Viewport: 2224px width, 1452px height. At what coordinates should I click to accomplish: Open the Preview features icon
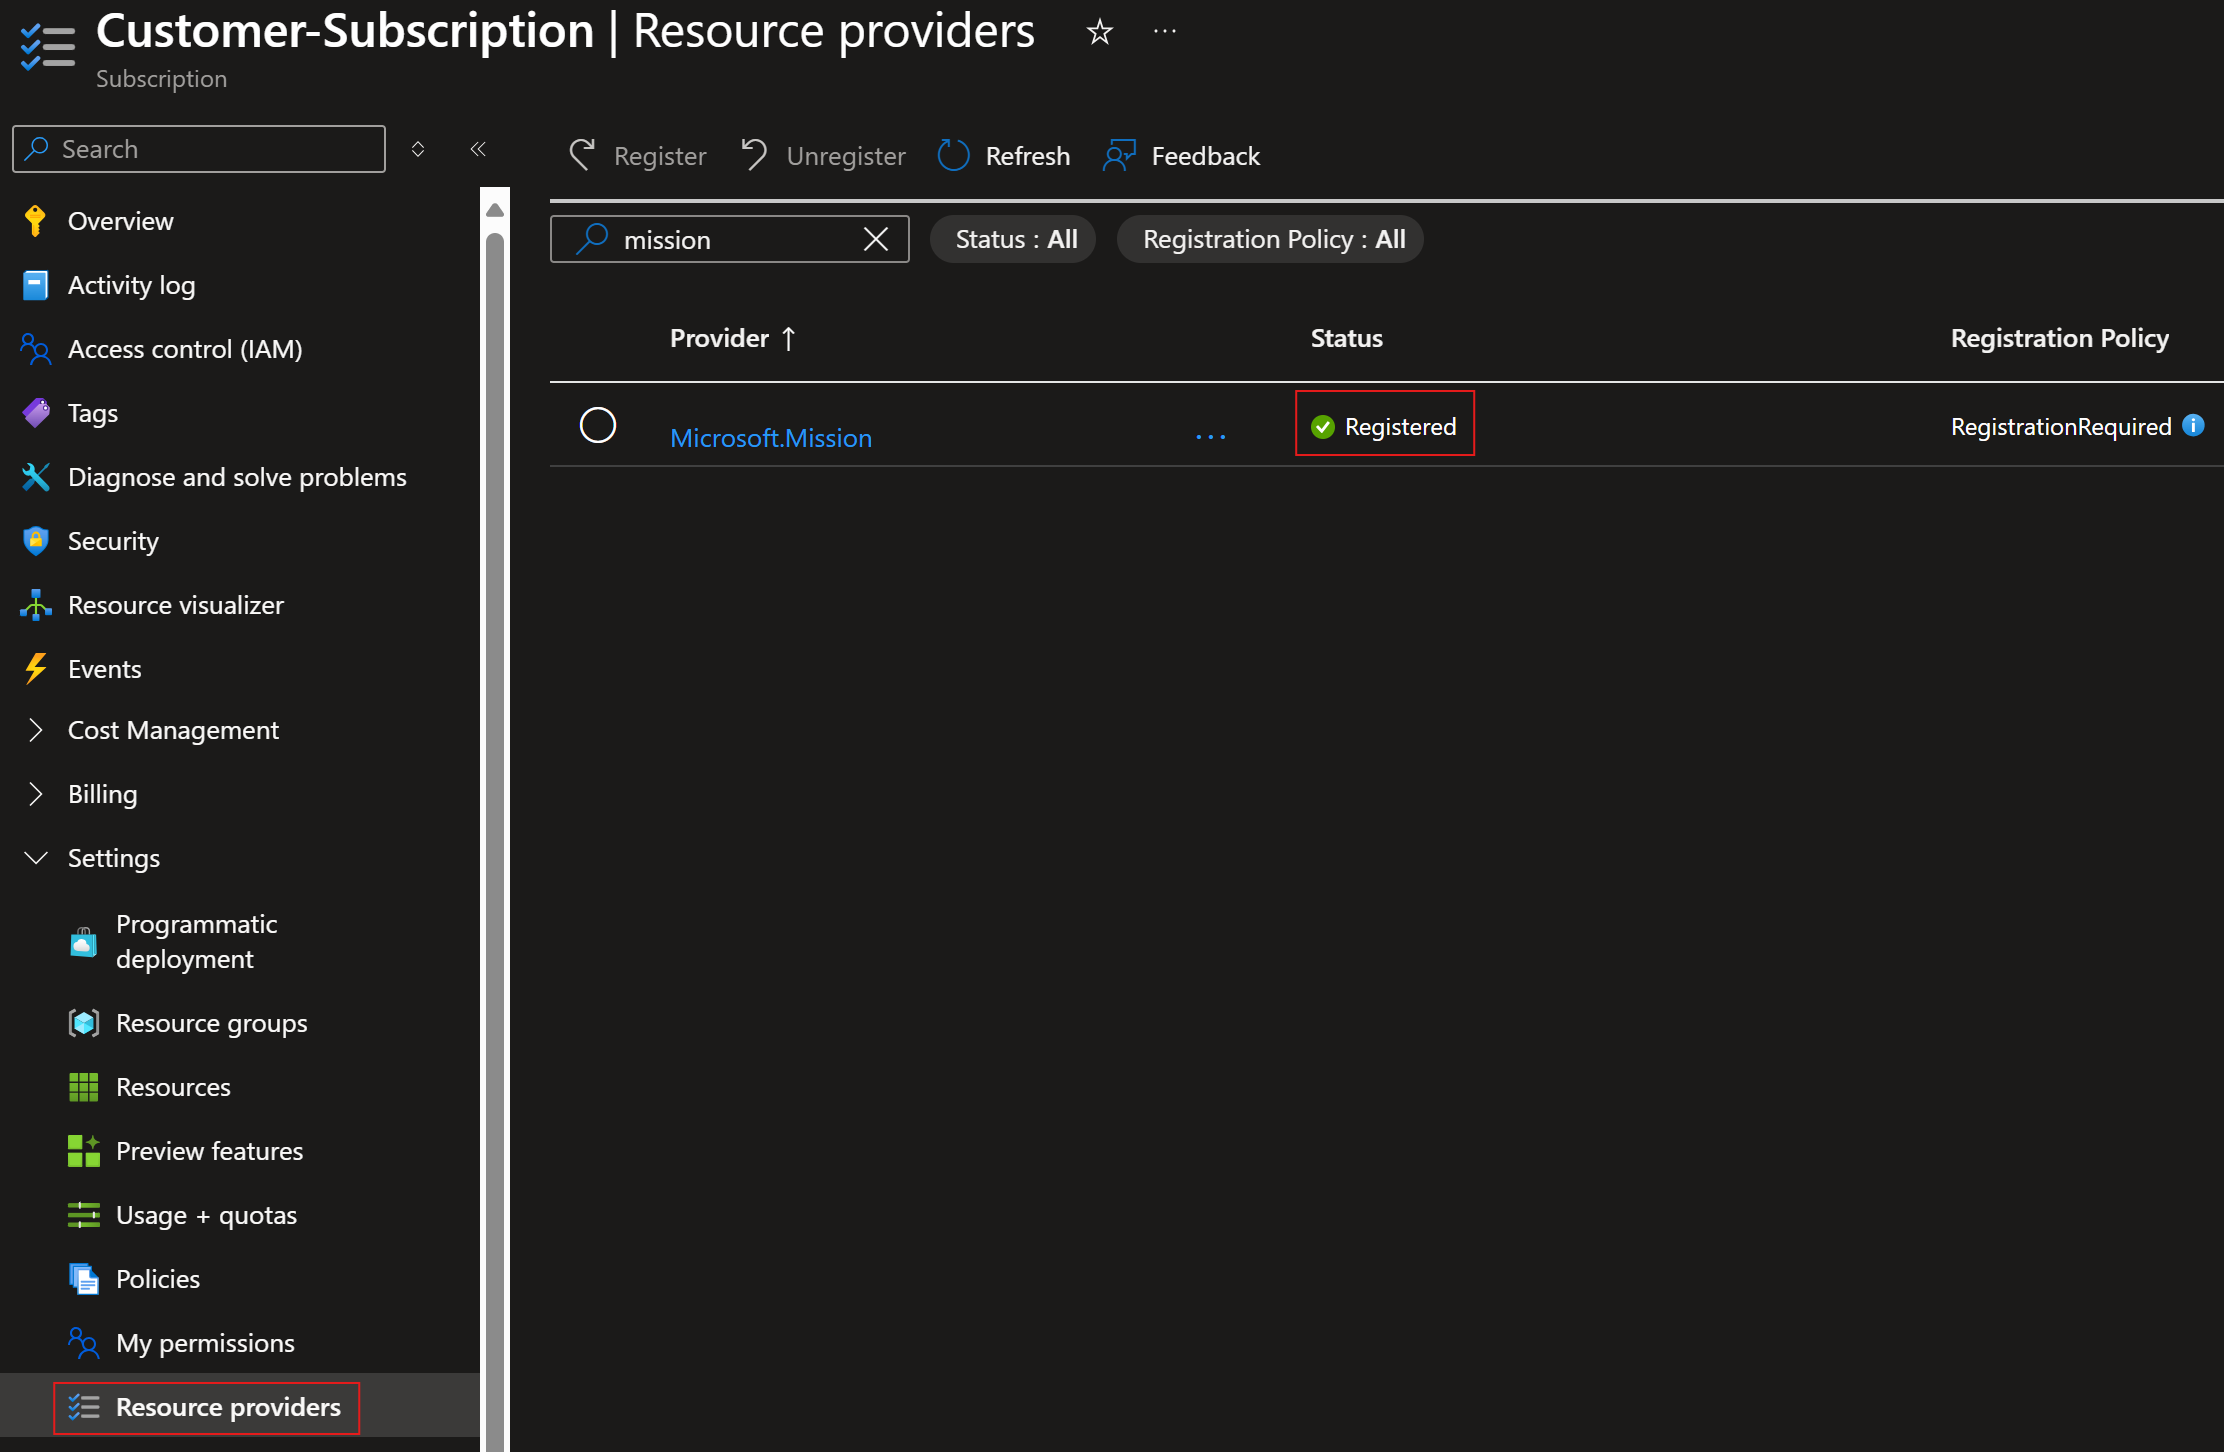point(84,1151)
